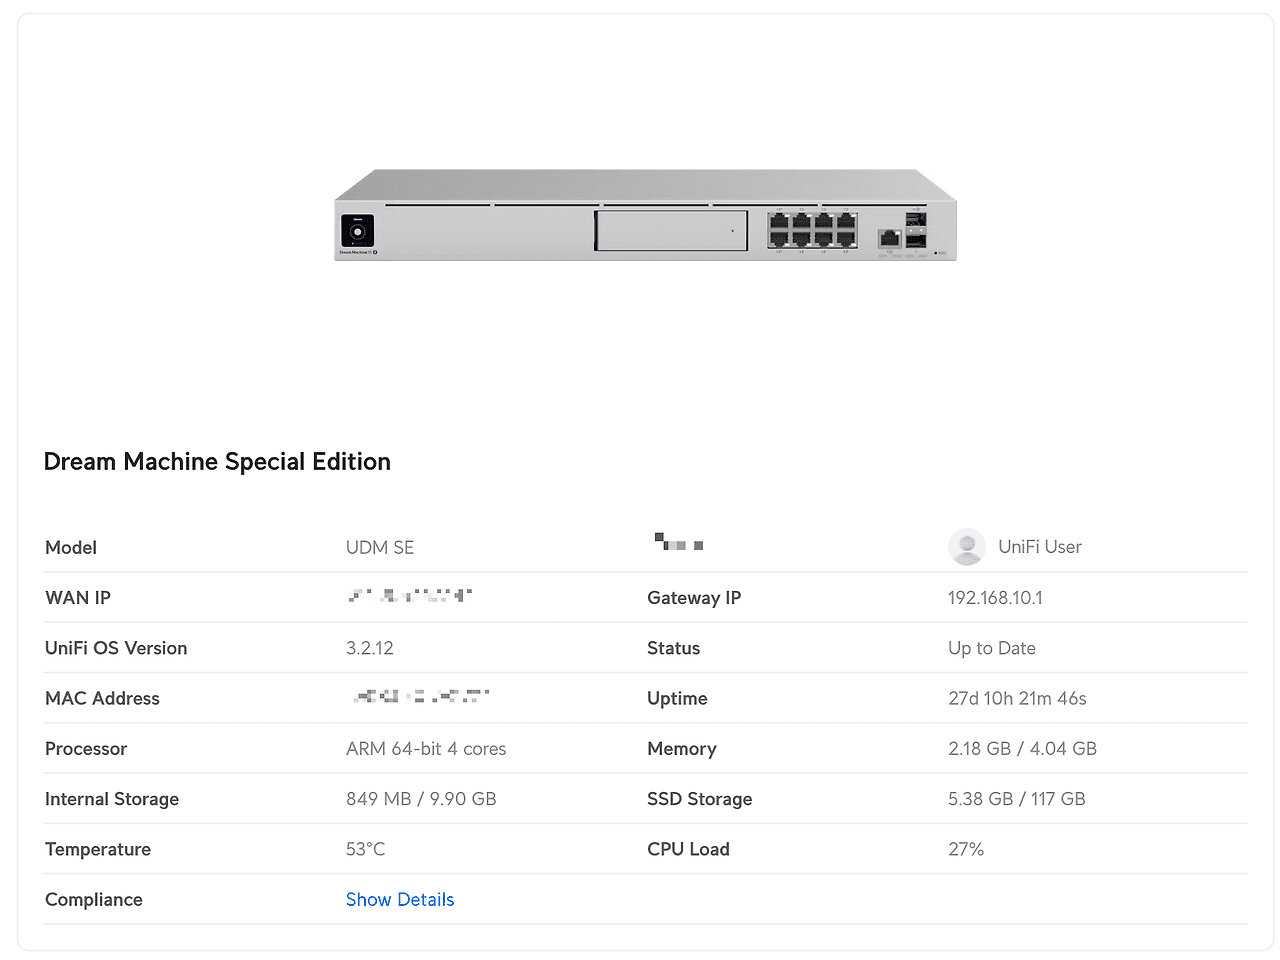This screenshot has width=1280, height=960.
Task: Click the RJ45 WAN port on the device image
Action: pyautogui.click(x=888, y=237)
